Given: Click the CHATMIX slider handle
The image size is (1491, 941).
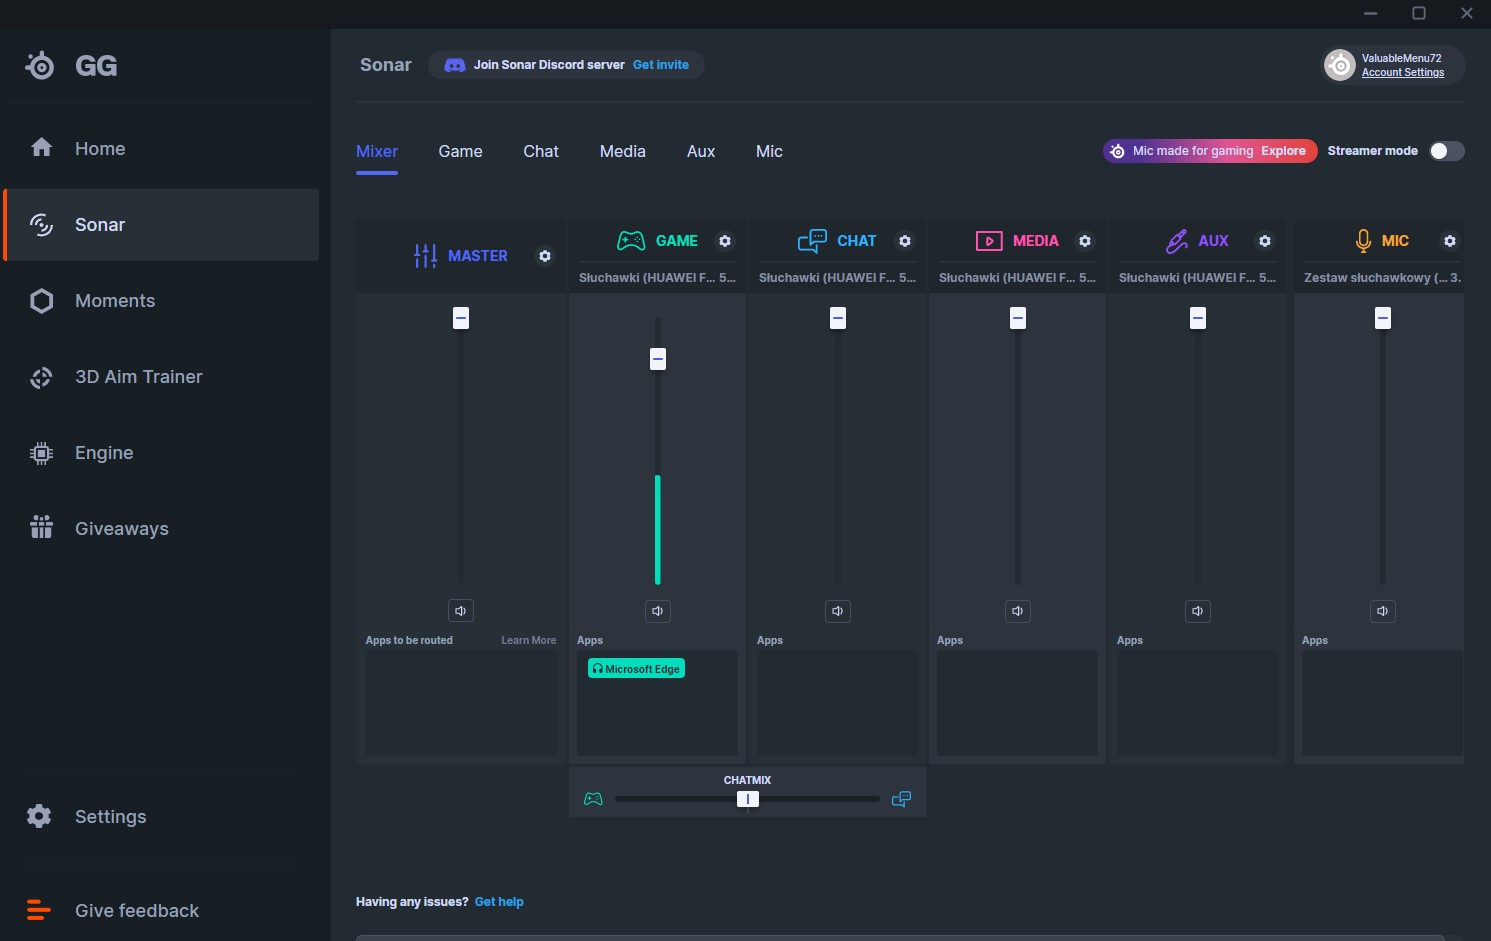Looking at the screenshot, I should (747, 799).
